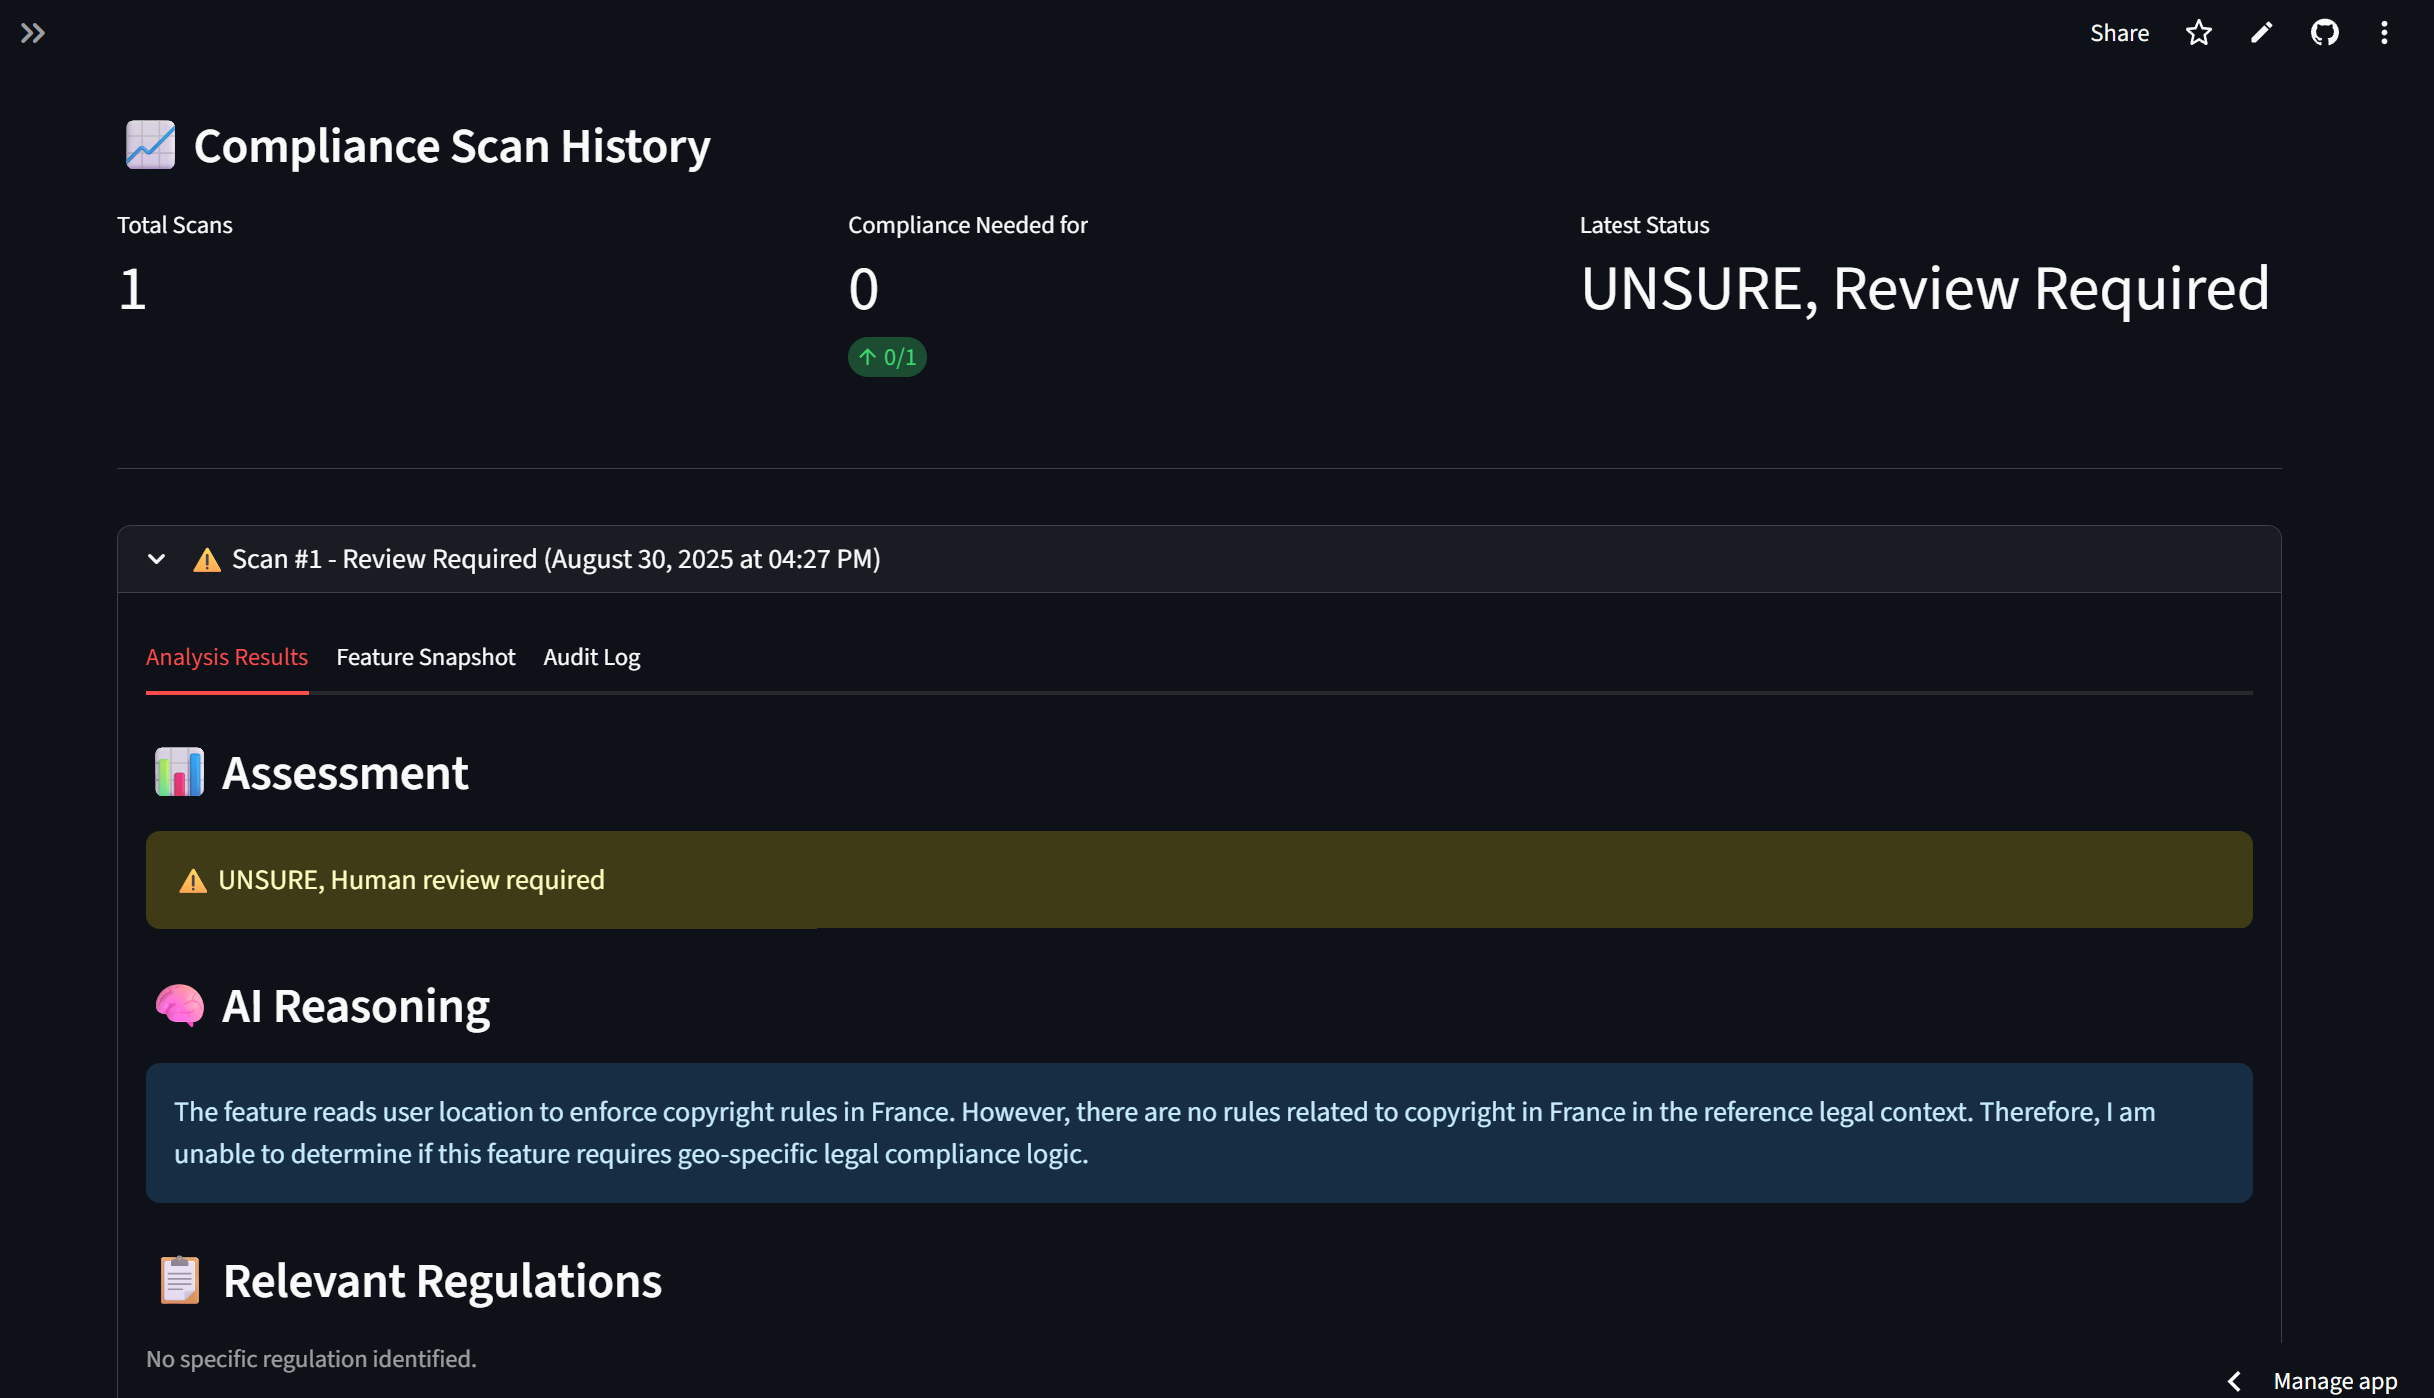Expand sidebar with double chevron icon

(x=32, y=33)
